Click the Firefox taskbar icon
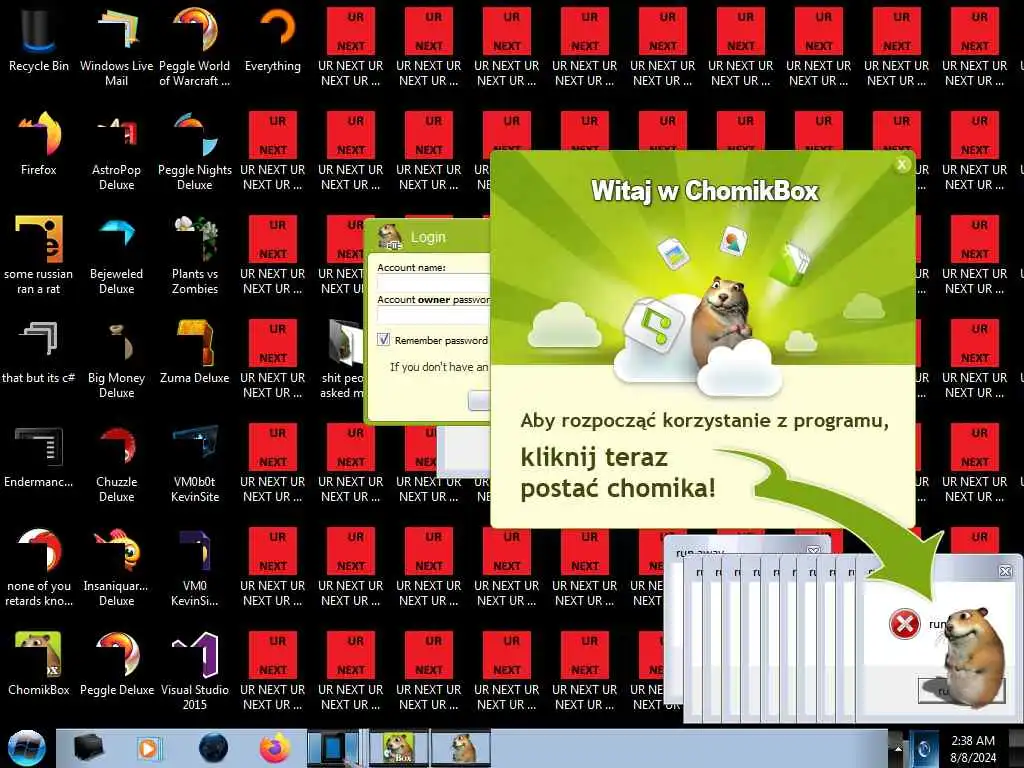Viewport: 1024px width, 768px height. tap(275, 748)
